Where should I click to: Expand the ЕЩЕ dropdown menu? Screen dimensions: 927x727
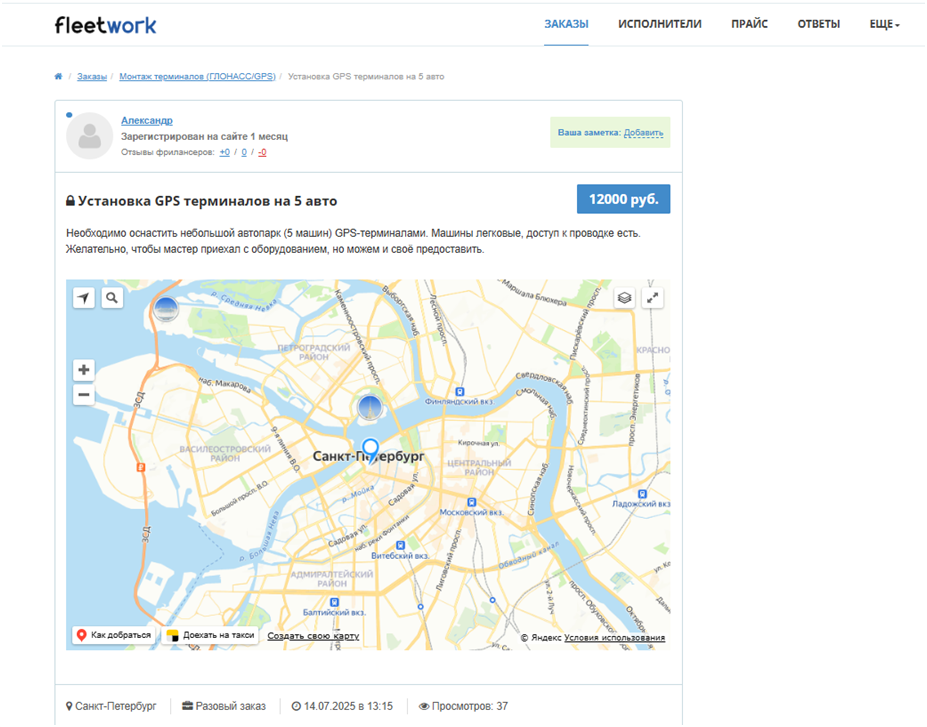884,24
